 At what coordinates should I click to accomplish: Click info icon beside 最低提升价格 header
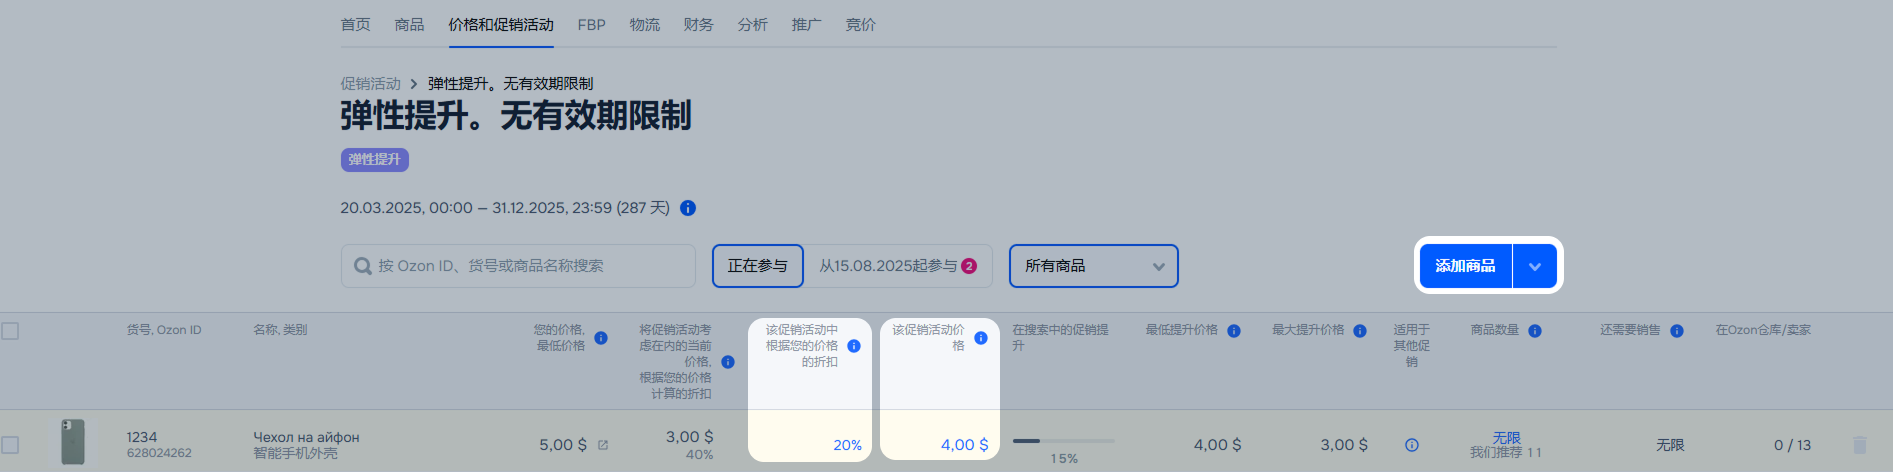1234,331
